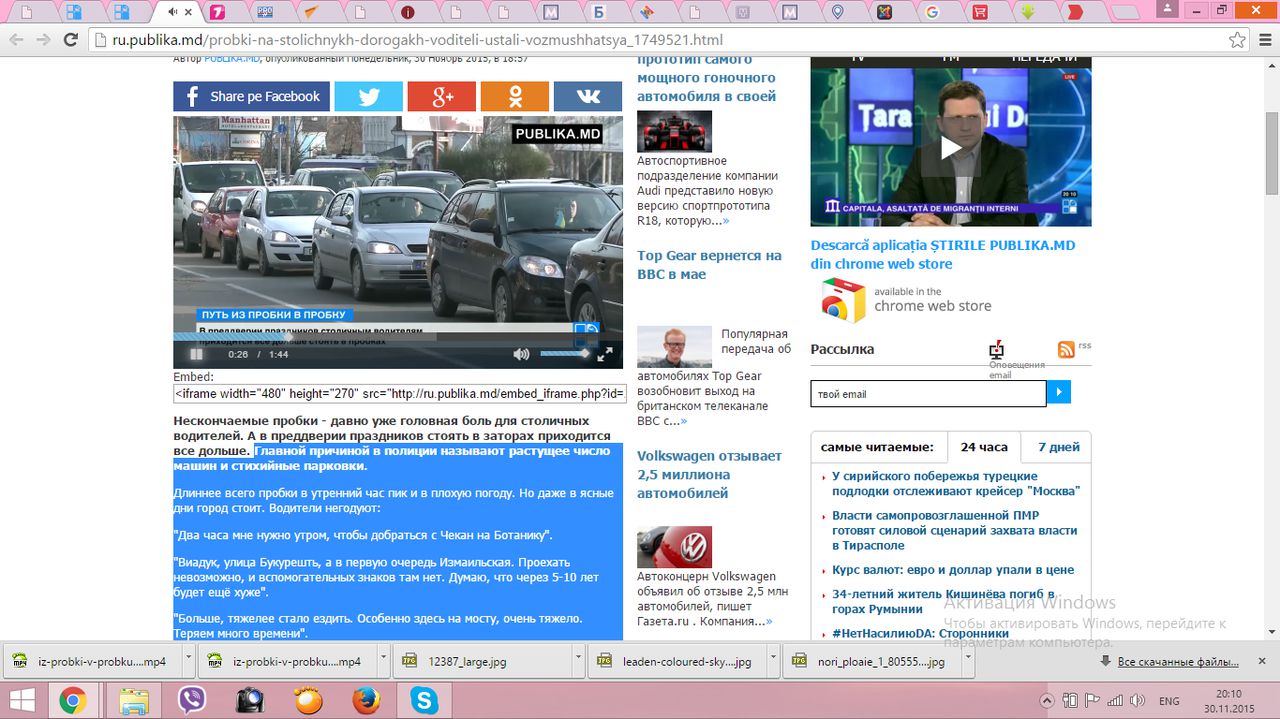Click the Top Gear presenter thumbnail

pos(674,346)
